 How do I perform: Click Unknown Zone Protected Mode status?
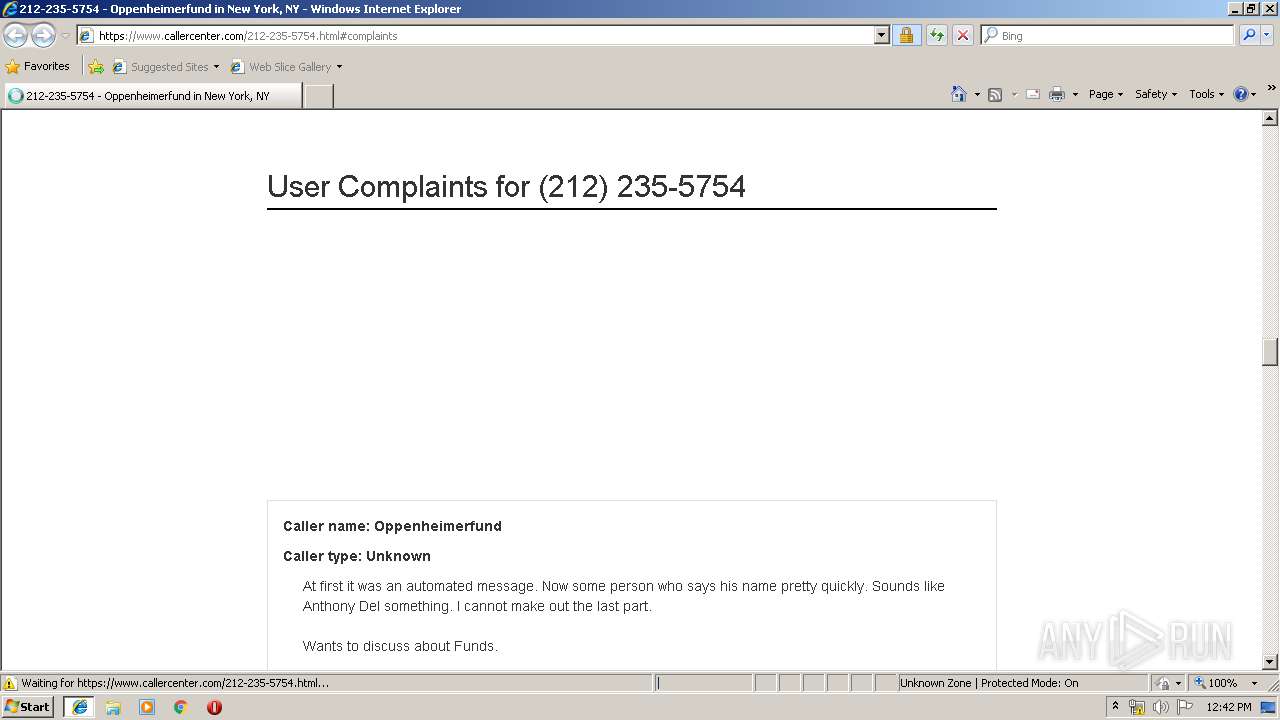(x=989, y=683)
